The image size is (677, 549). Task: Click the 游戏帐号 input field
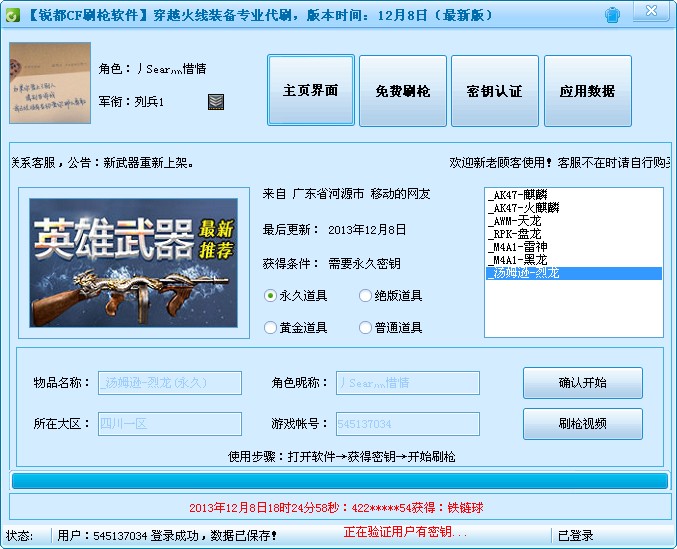[x=401, y=424]
